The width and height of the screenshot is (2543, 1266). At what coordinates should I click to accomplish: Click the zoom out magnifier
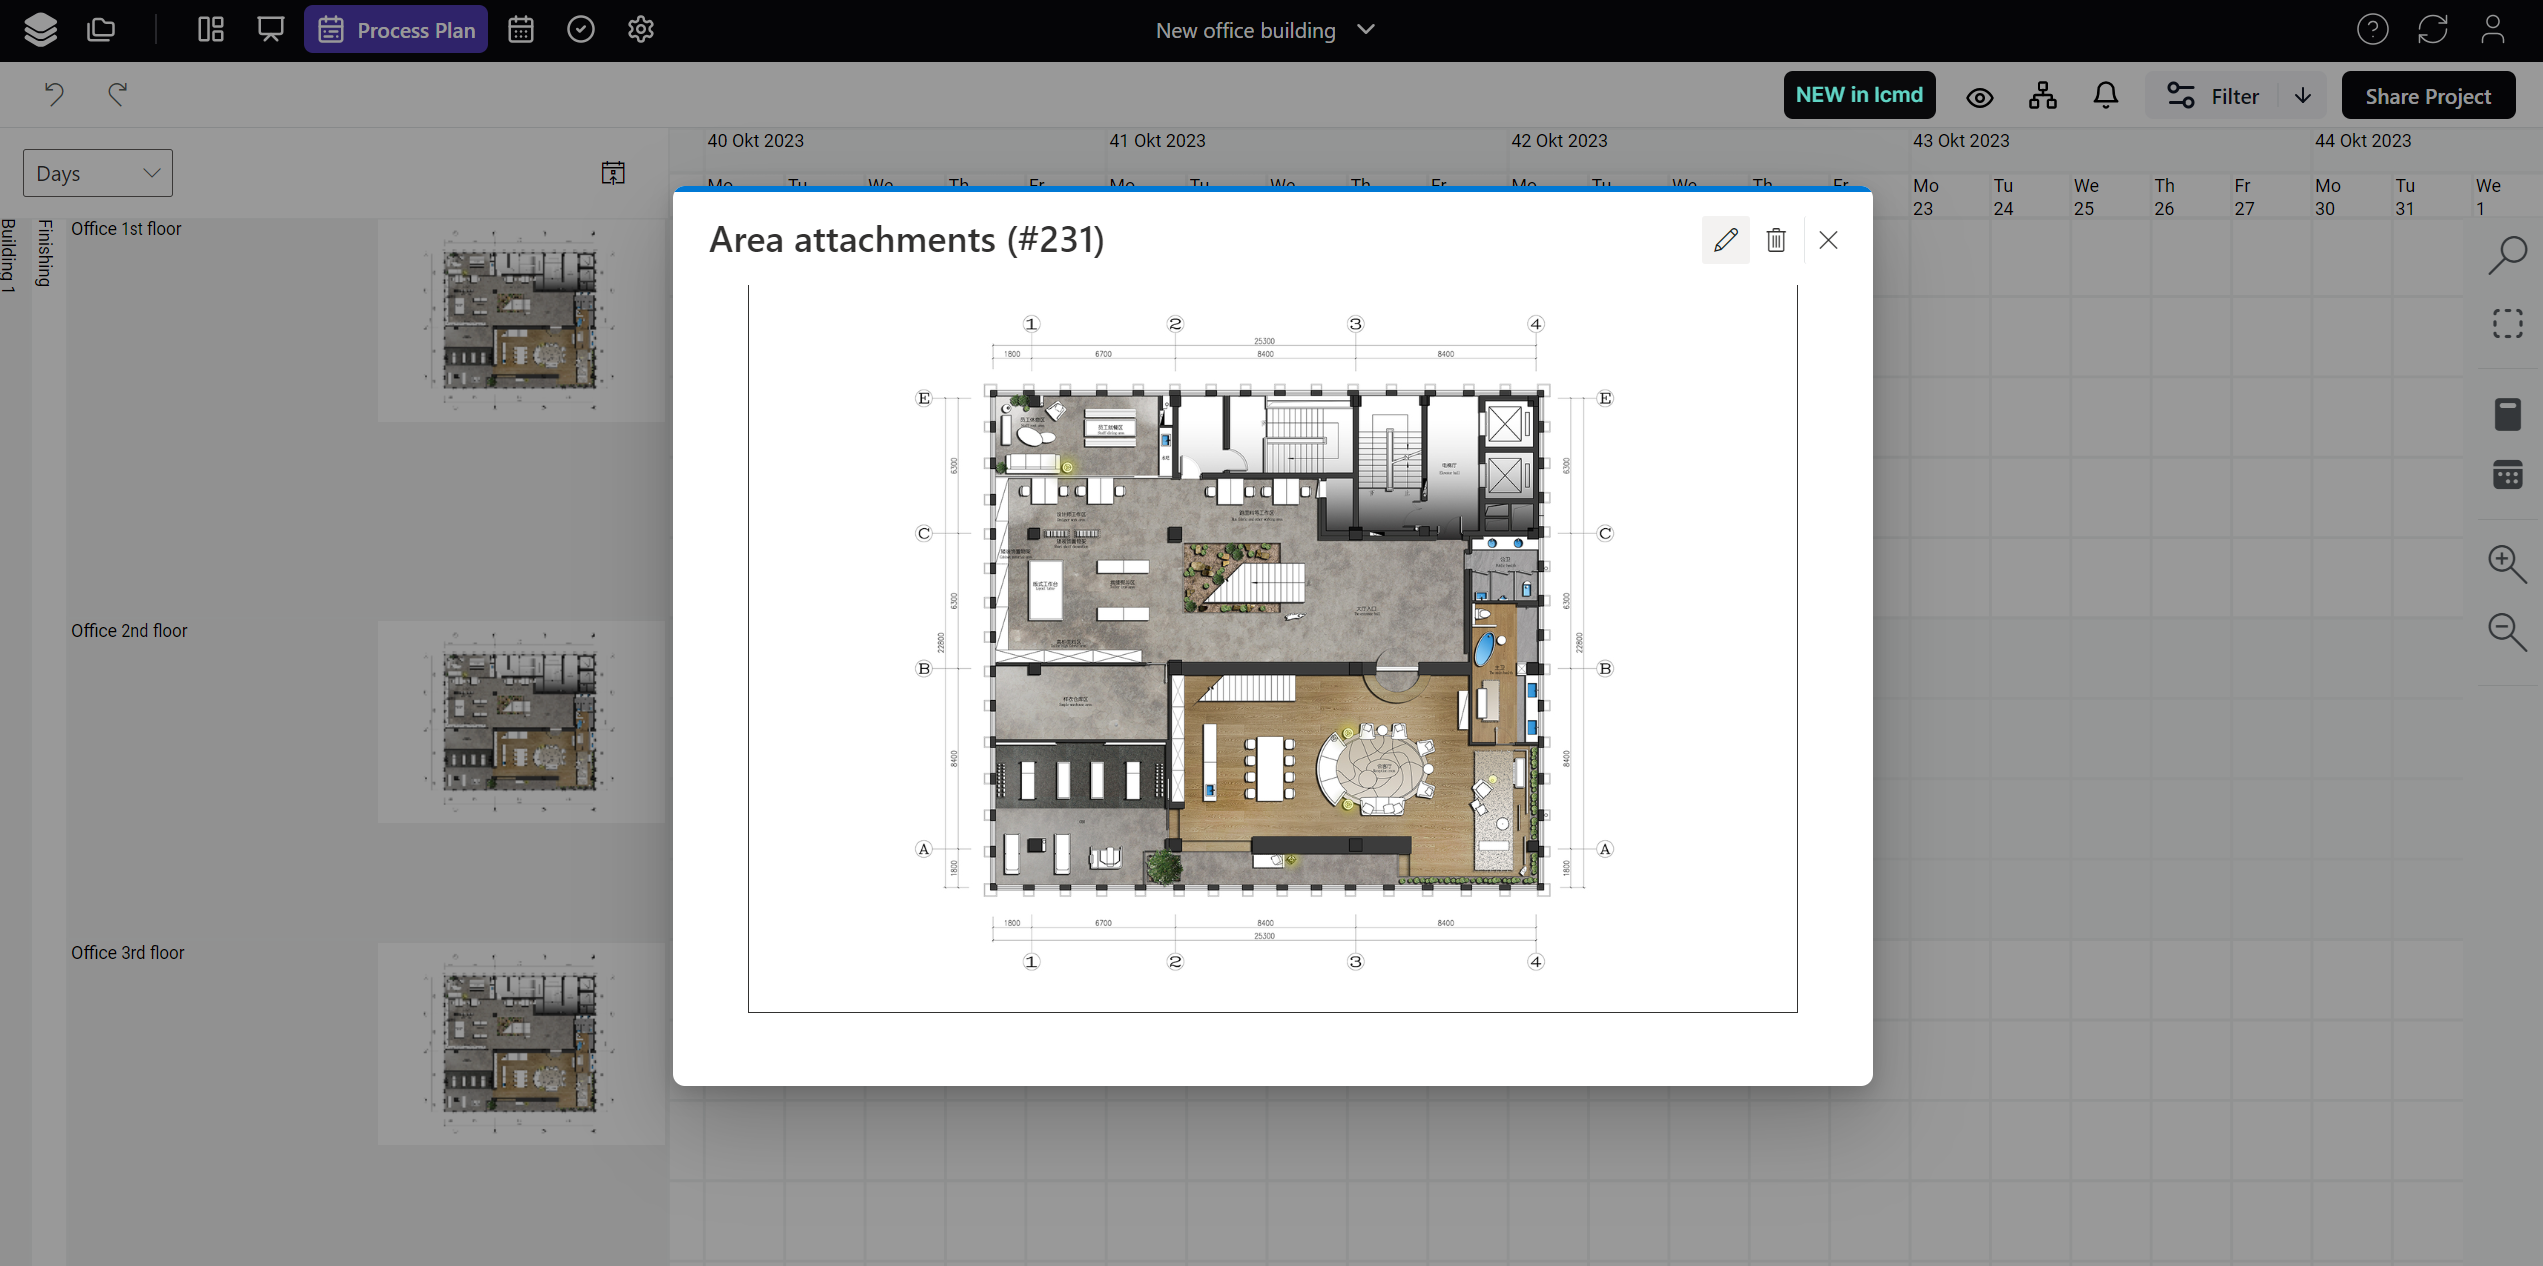point(2507,632)
